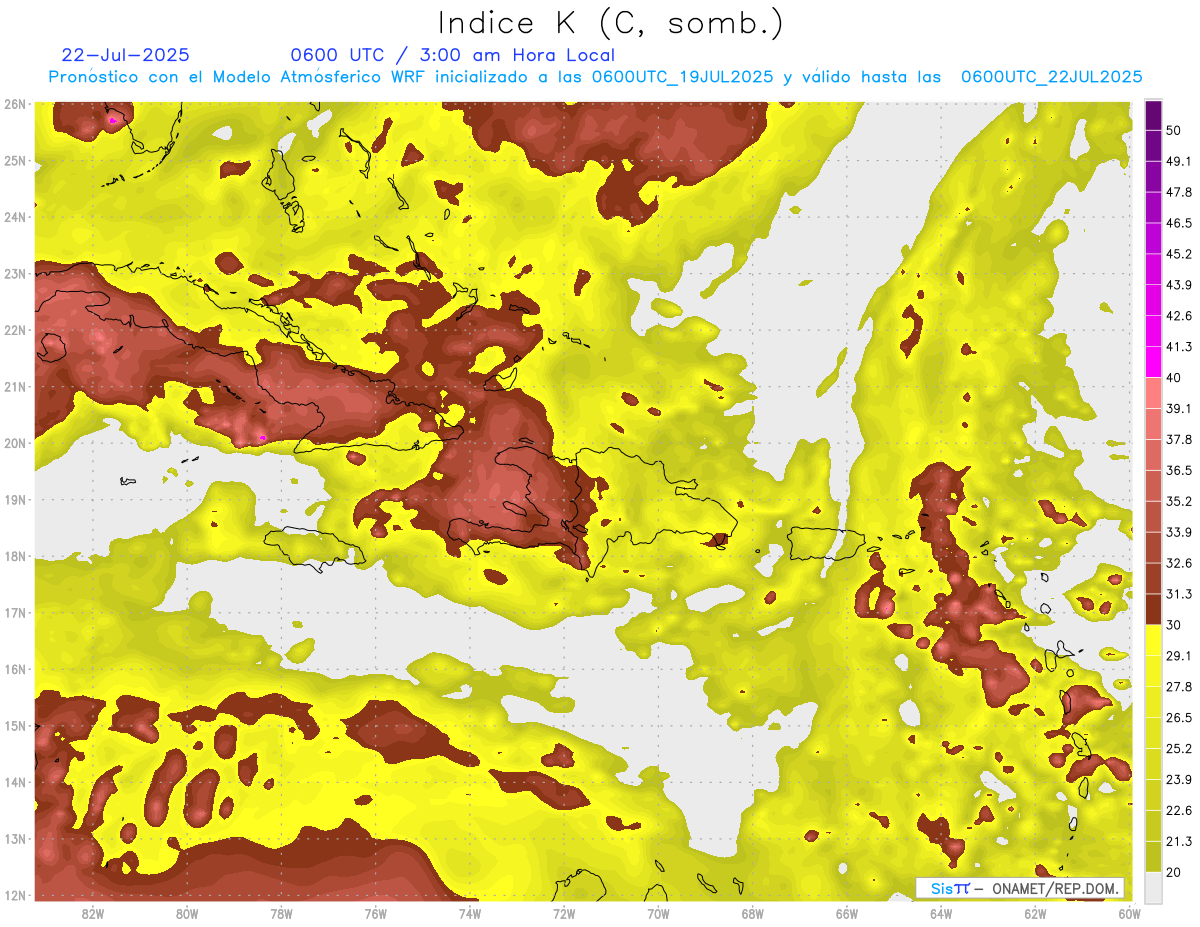Select the colorbar value '43.9'

(1179, 285)
